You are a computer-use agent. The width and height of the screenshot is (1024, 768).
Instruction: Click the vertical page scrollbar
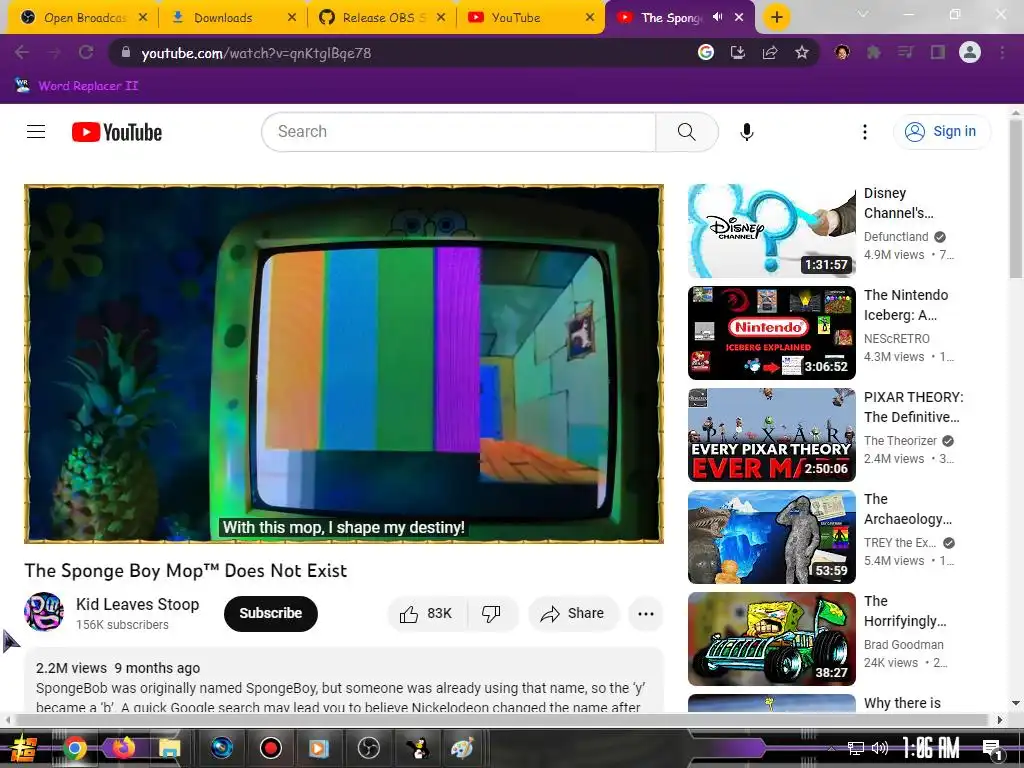coord(1016,199)
